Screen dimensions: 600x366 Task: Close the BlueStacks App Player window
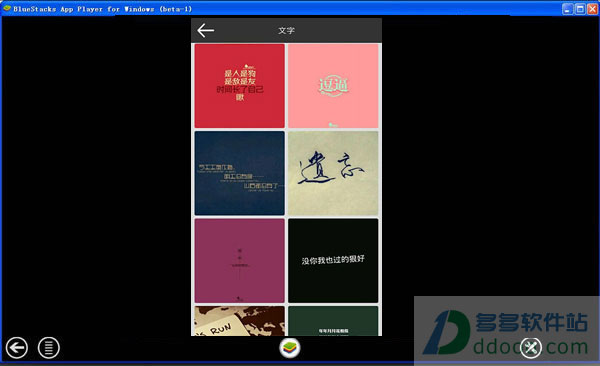tap(592, 8)
